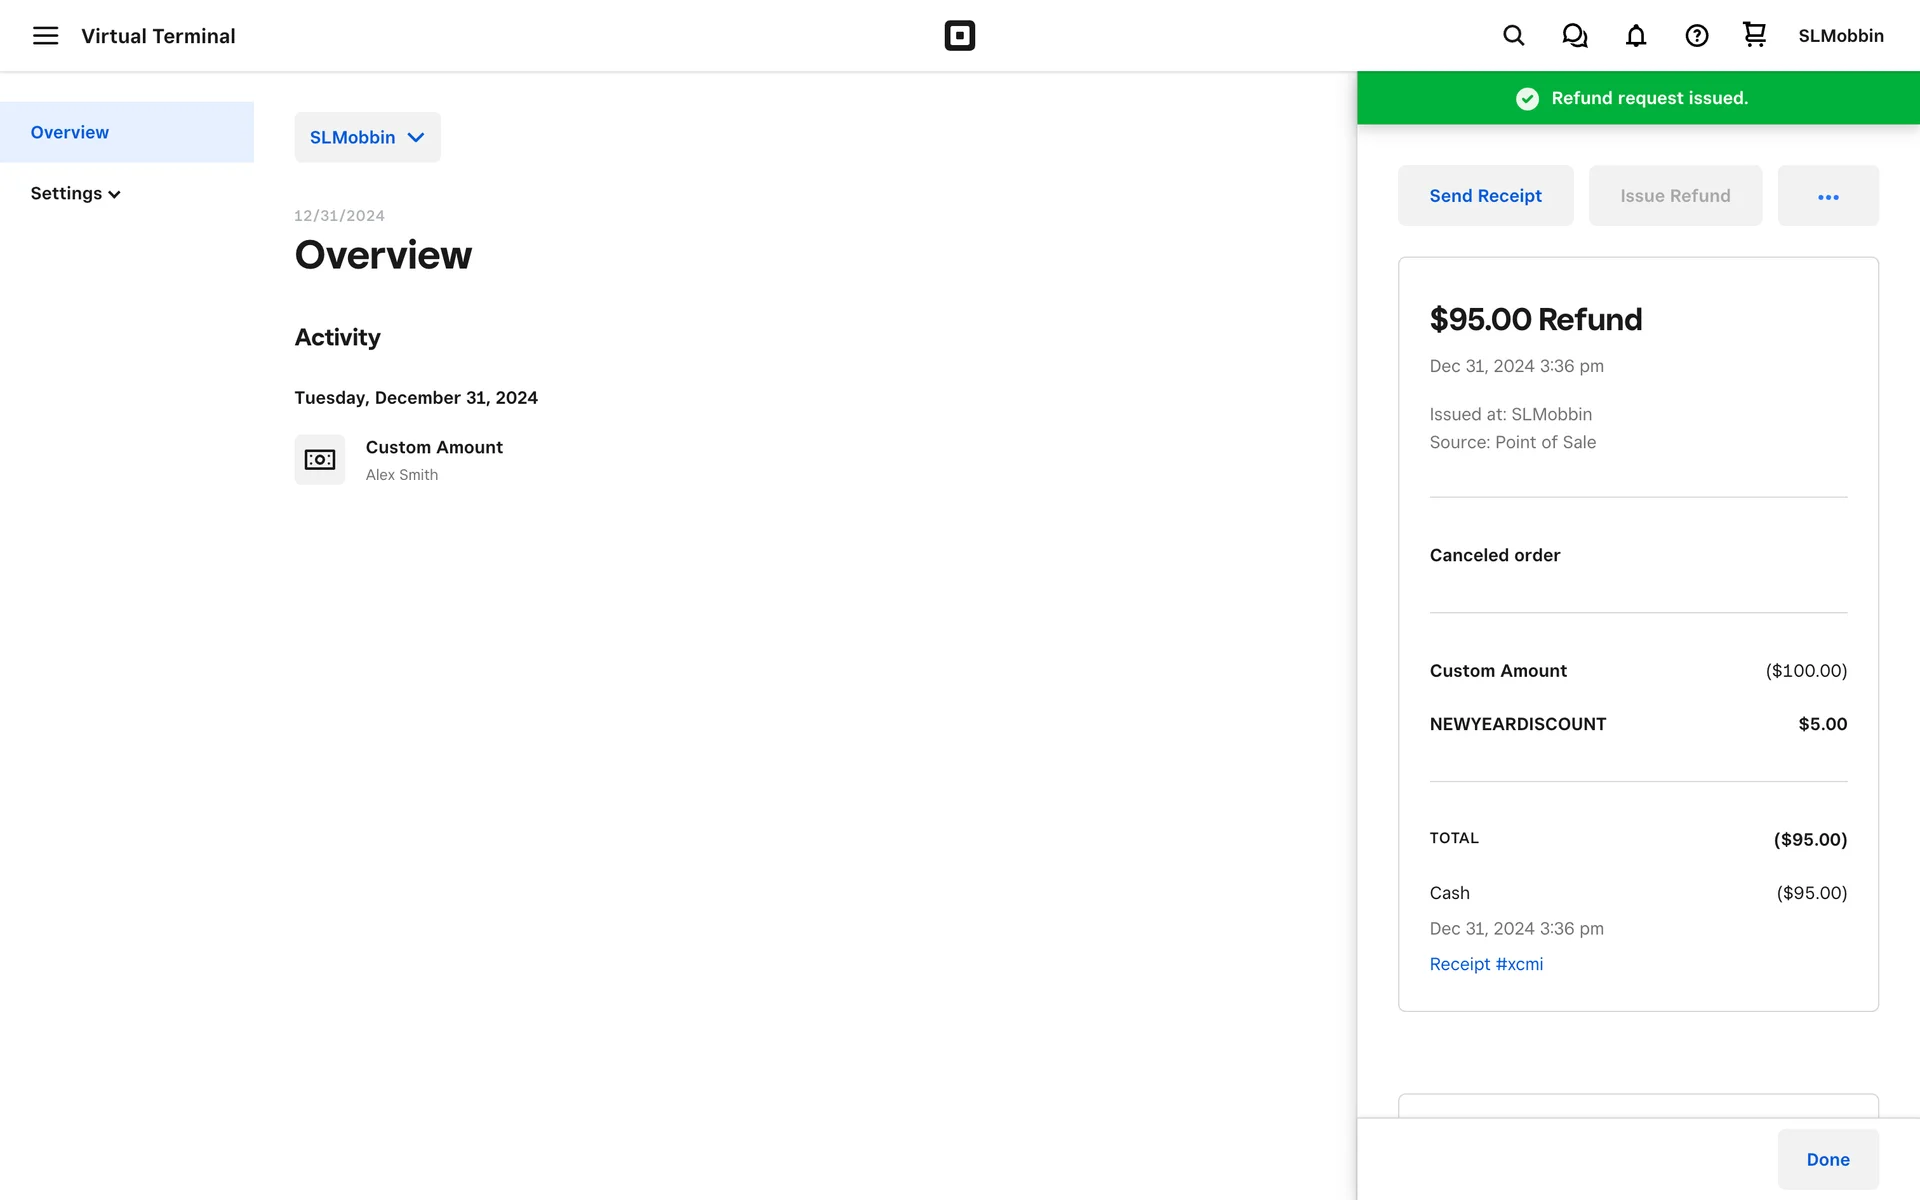Screen dimensions: 1920x1200
Task: Open the hamburger navigation menu
Action: tap(45, 36)
